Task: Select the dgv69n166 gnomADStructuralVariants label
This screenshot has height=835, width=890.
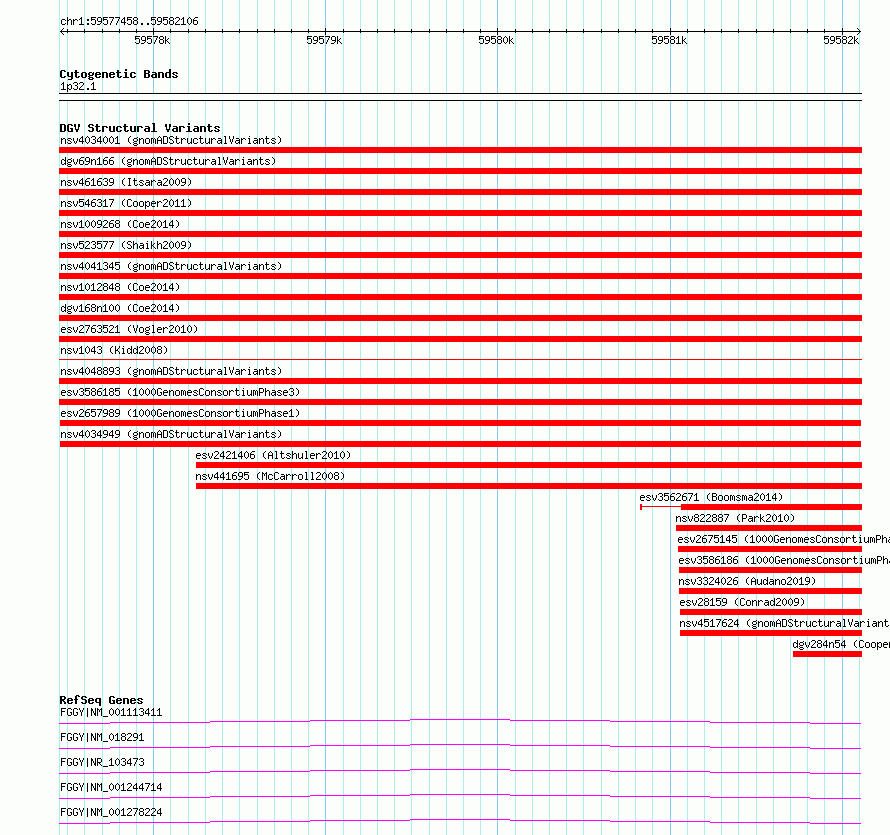Action: pyautogui.click(x=168, y=161)
